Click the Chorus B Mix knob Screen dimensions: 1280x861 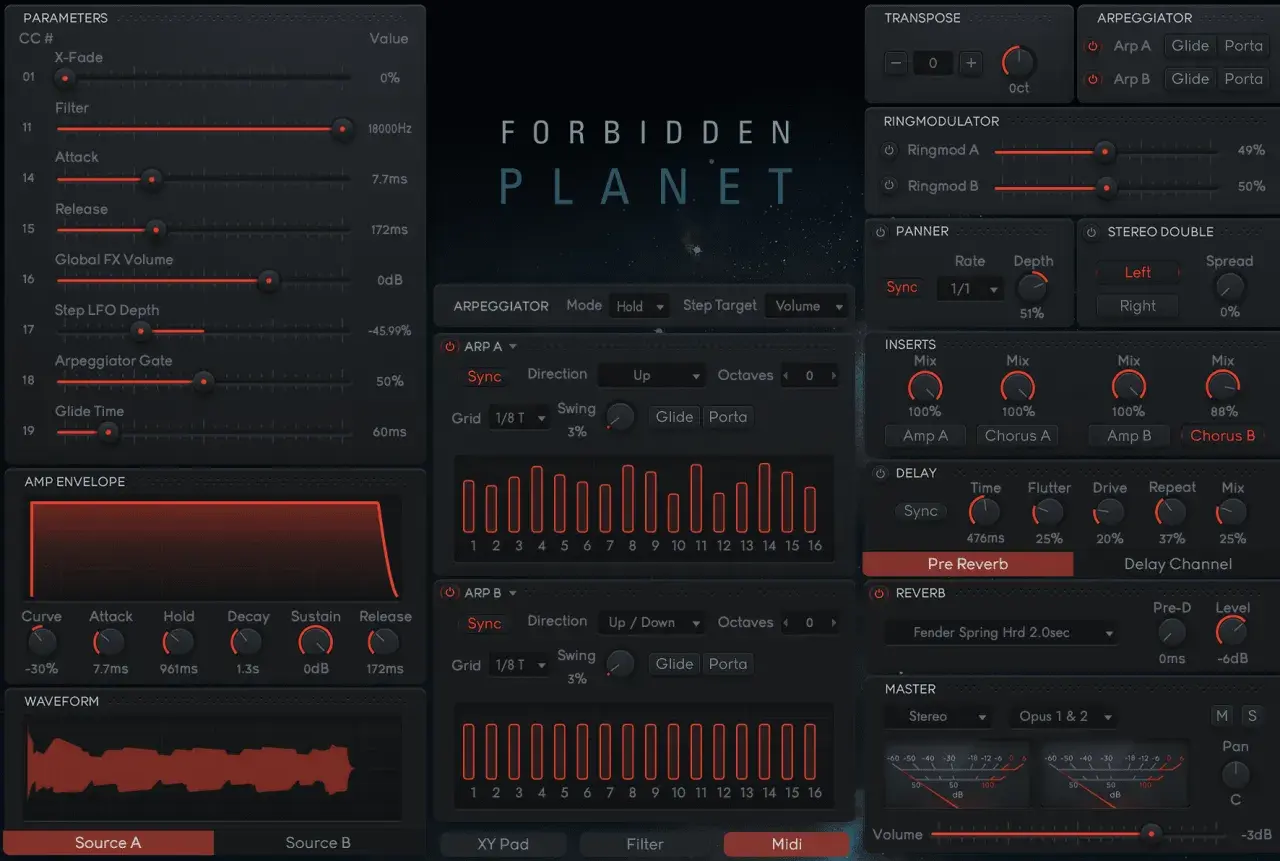click(x=1222, y=387)
